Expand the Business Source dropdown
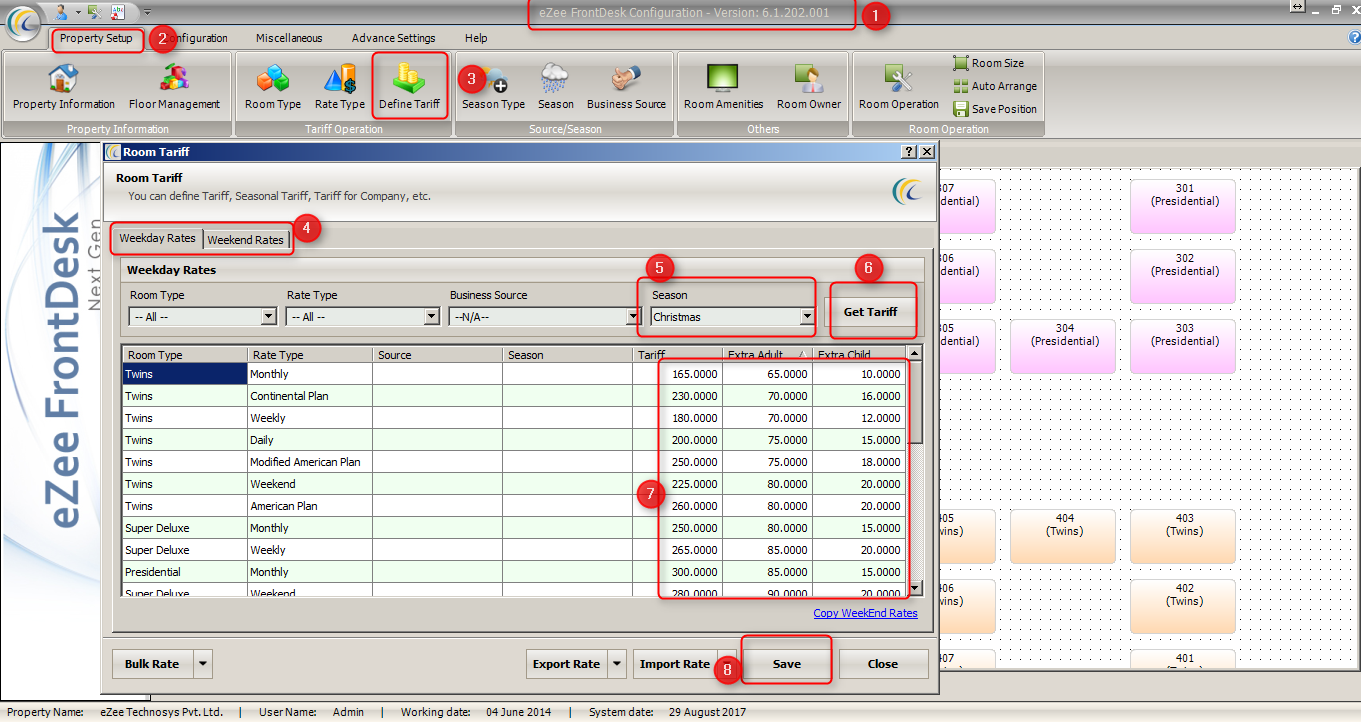The width and height of the screenshot is (1361, 722). tap(633, 317)
